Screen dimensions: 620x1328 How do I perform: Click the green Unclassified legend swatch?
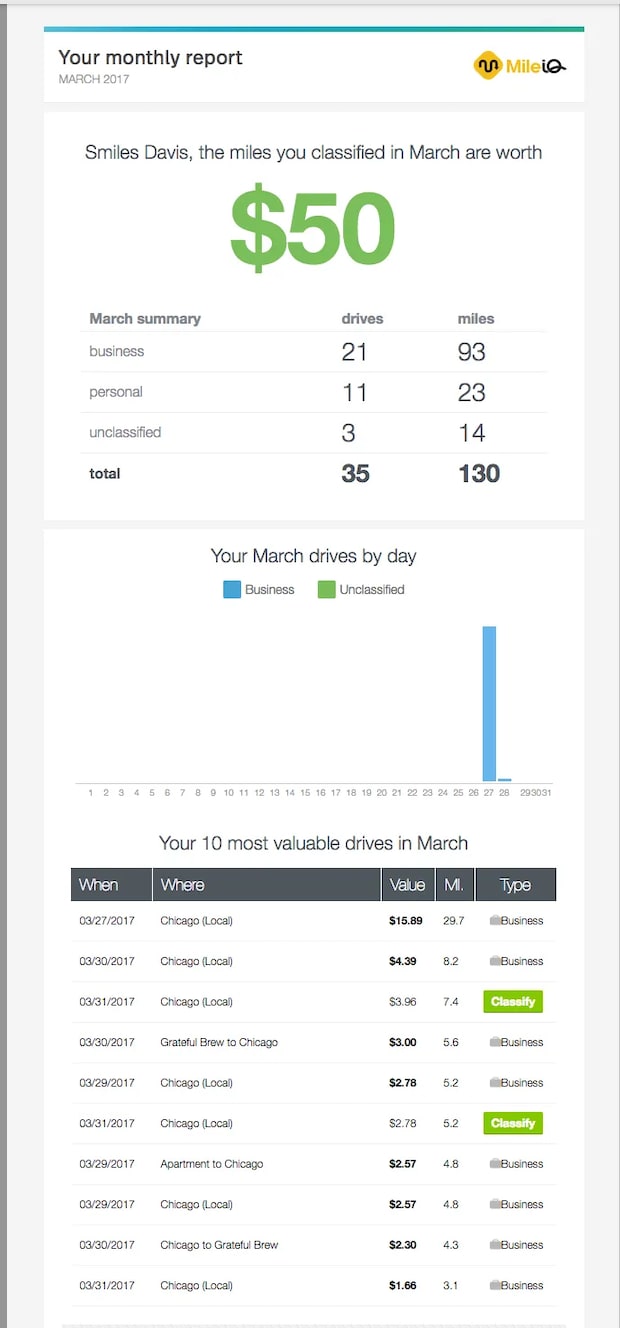coord(326,590)
